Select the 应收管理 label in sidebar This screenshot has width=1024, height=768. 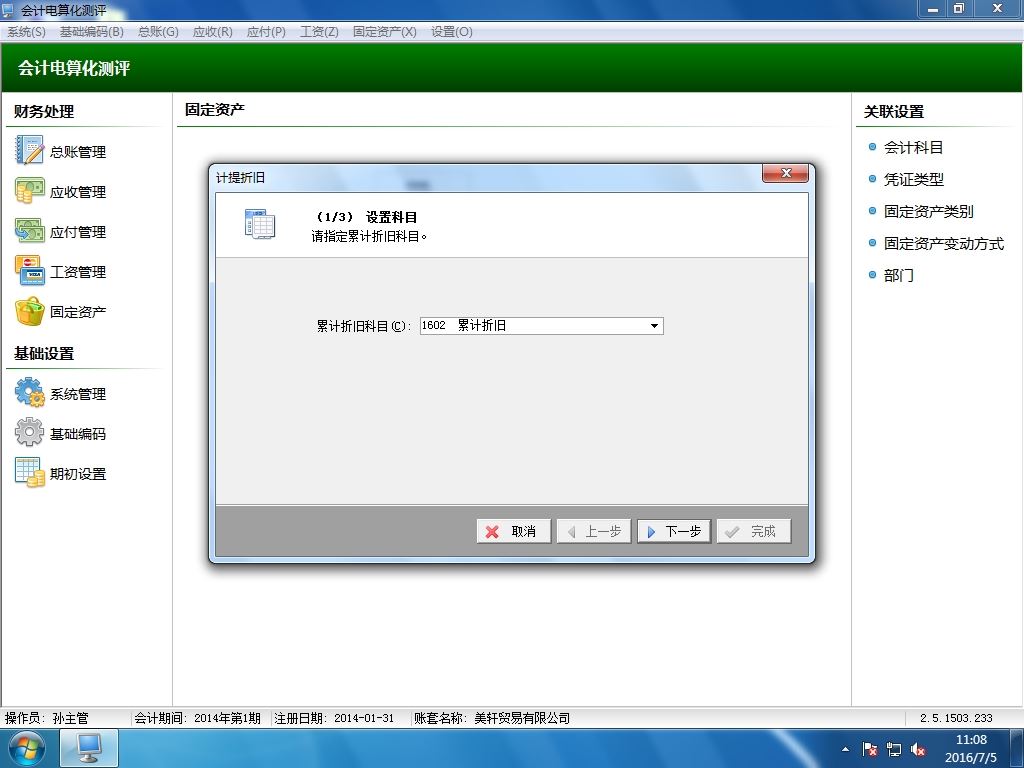[78, 192]
